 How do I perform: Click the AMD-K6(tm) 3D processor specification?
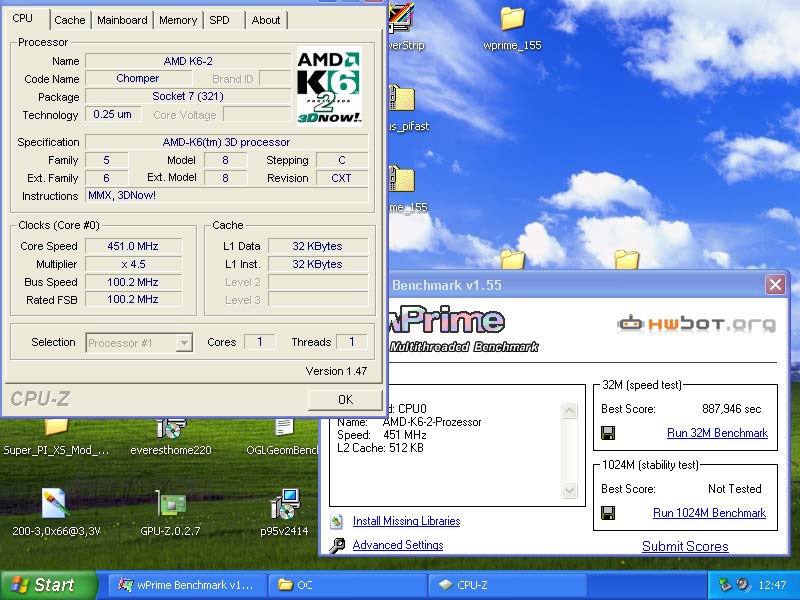coord(227,142)
